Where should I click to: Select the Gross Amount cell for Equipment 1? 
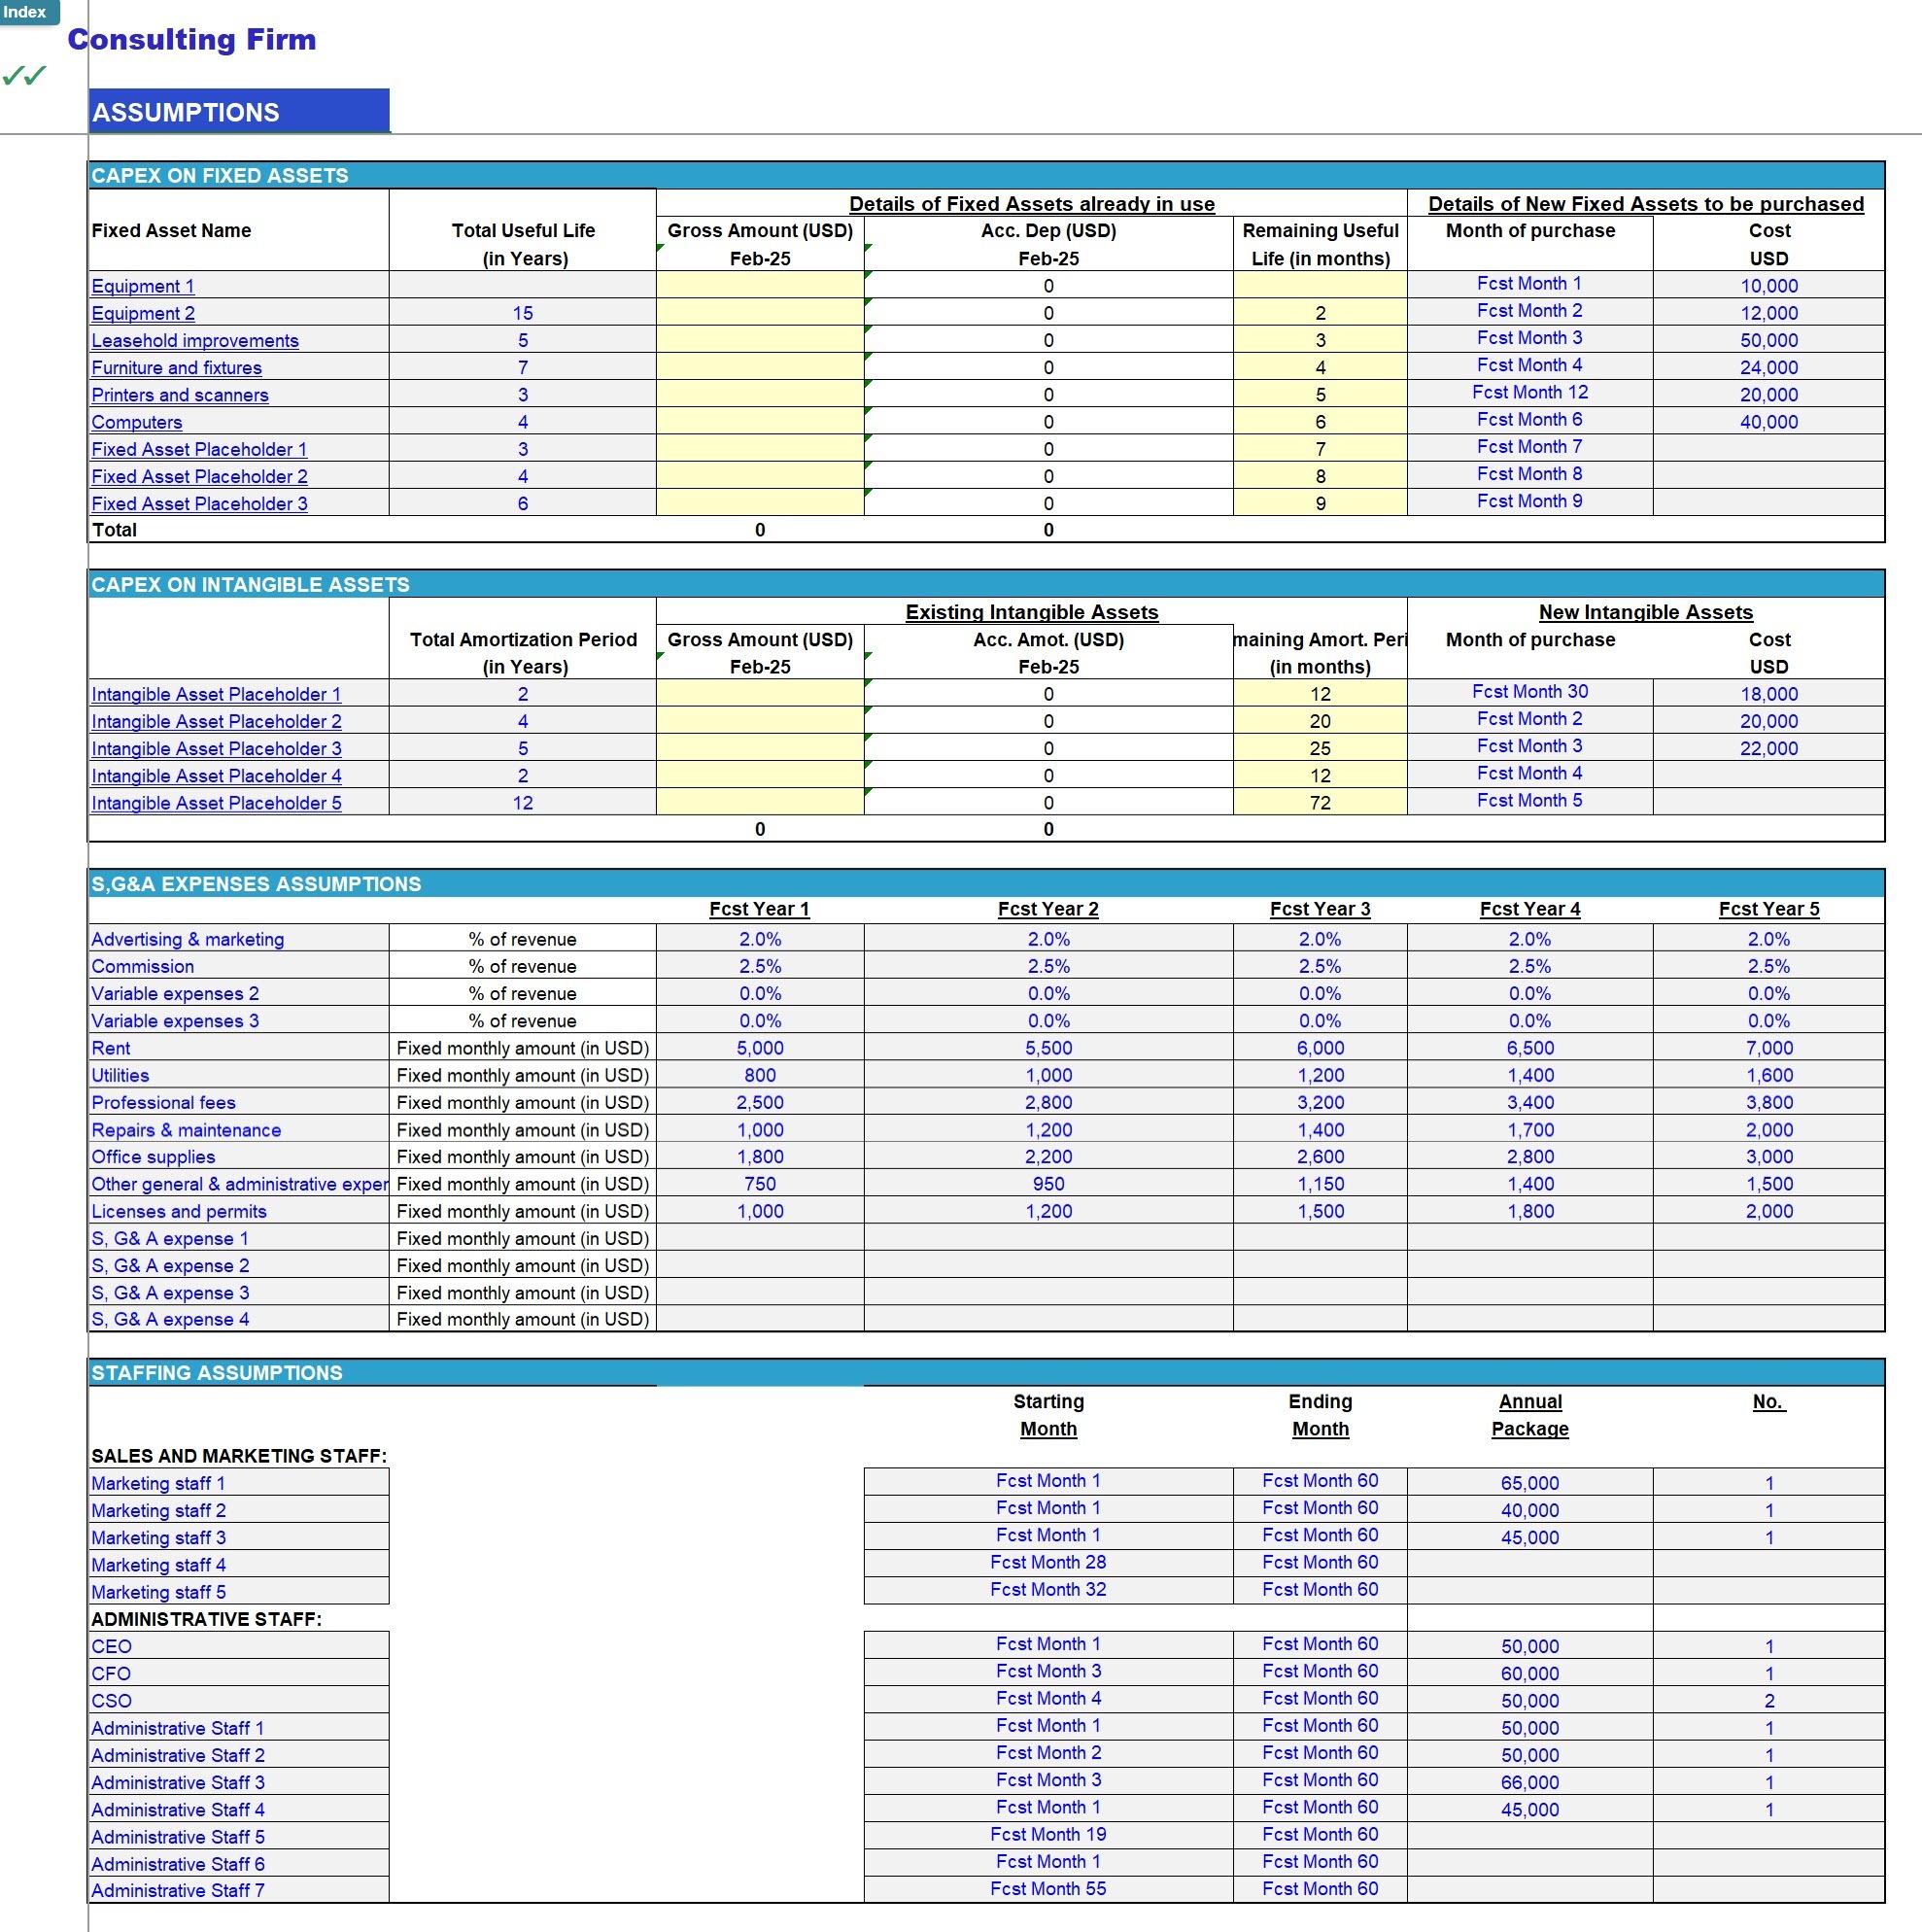(x=760, y=285)
